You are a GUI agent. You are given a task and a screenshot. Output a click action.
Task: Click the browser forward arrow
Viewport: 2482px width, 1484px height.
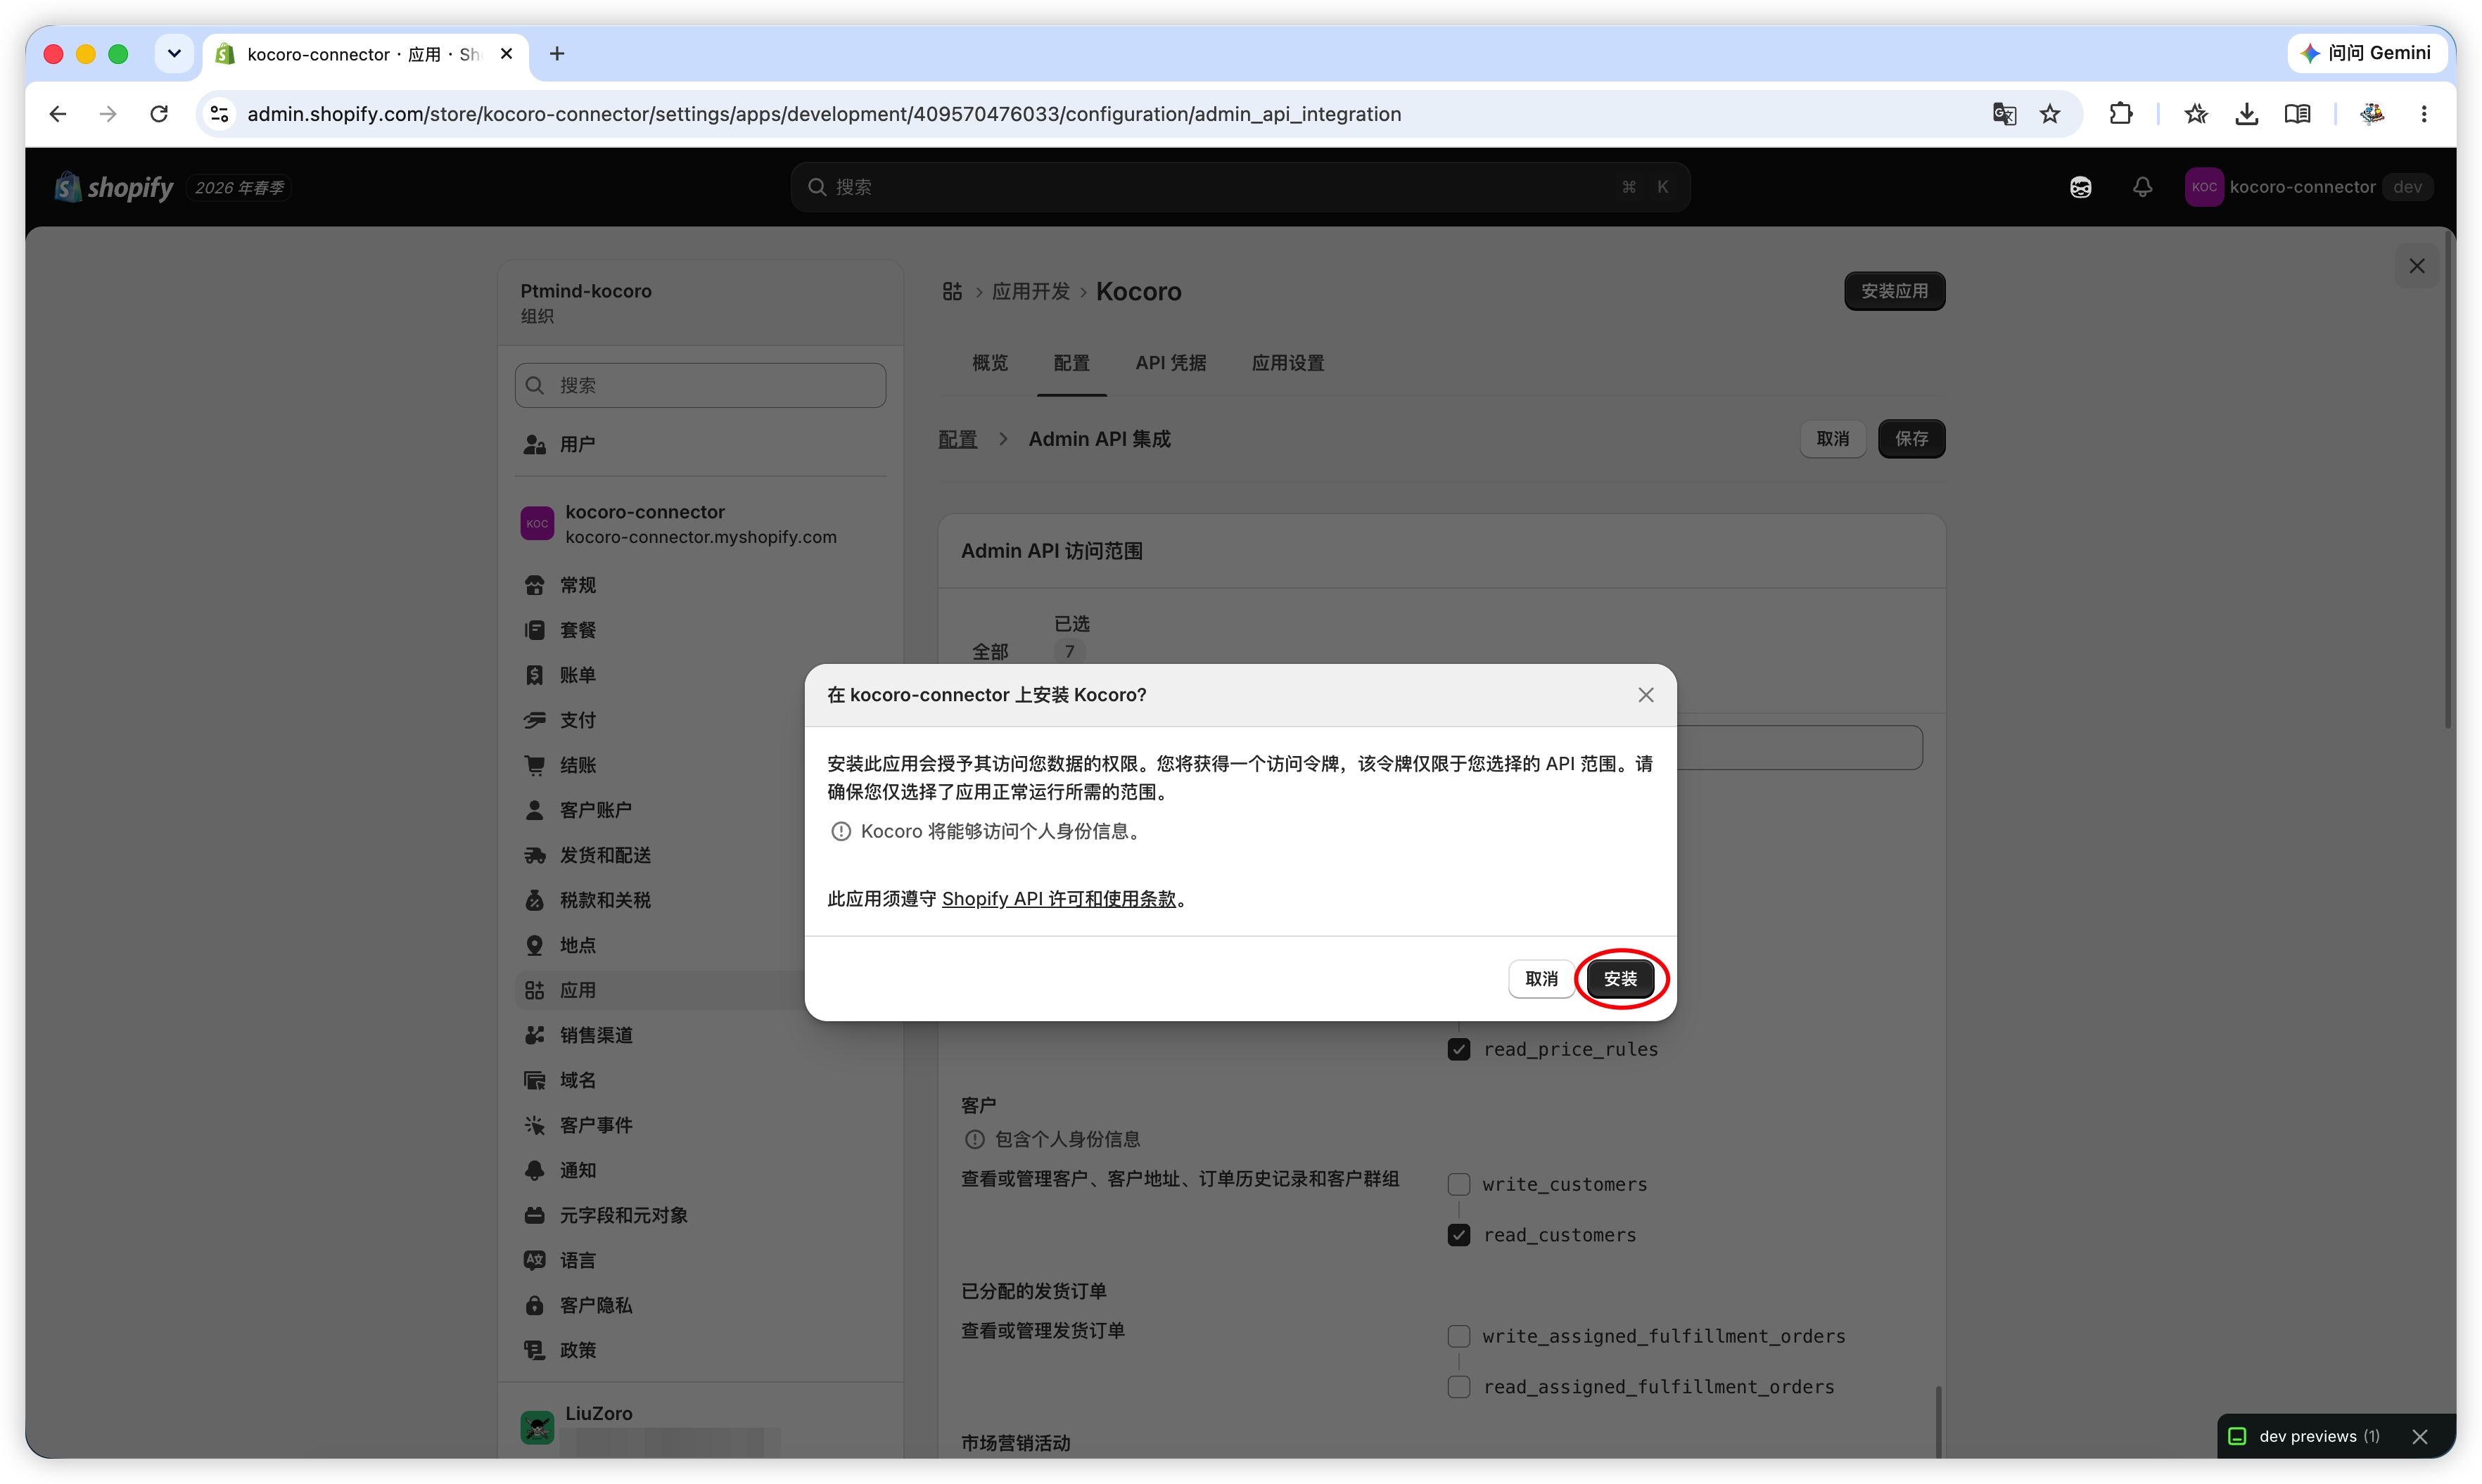(x=108, y=114)
